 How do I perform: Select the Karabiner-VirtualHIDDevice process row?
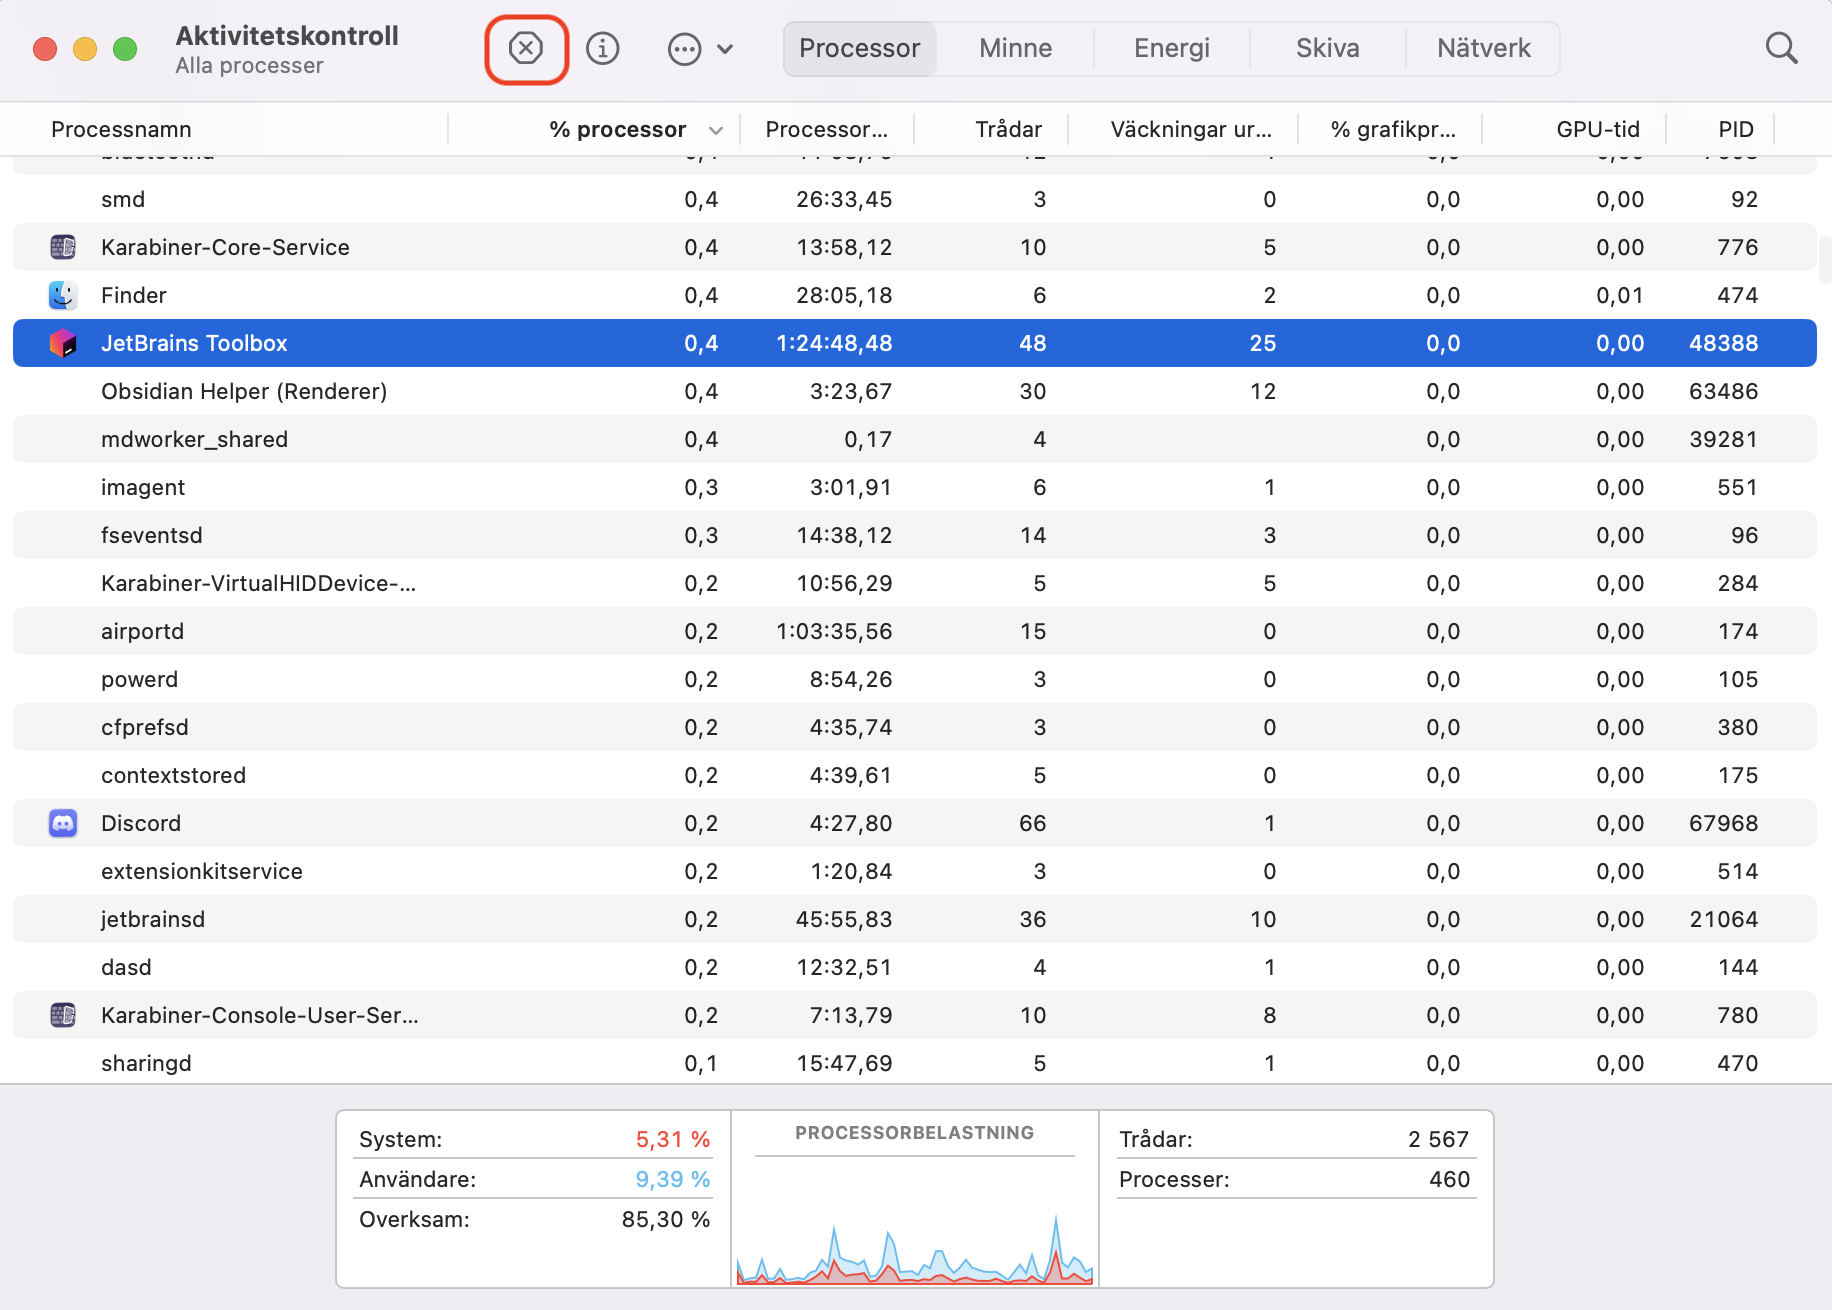pos(915,583)
